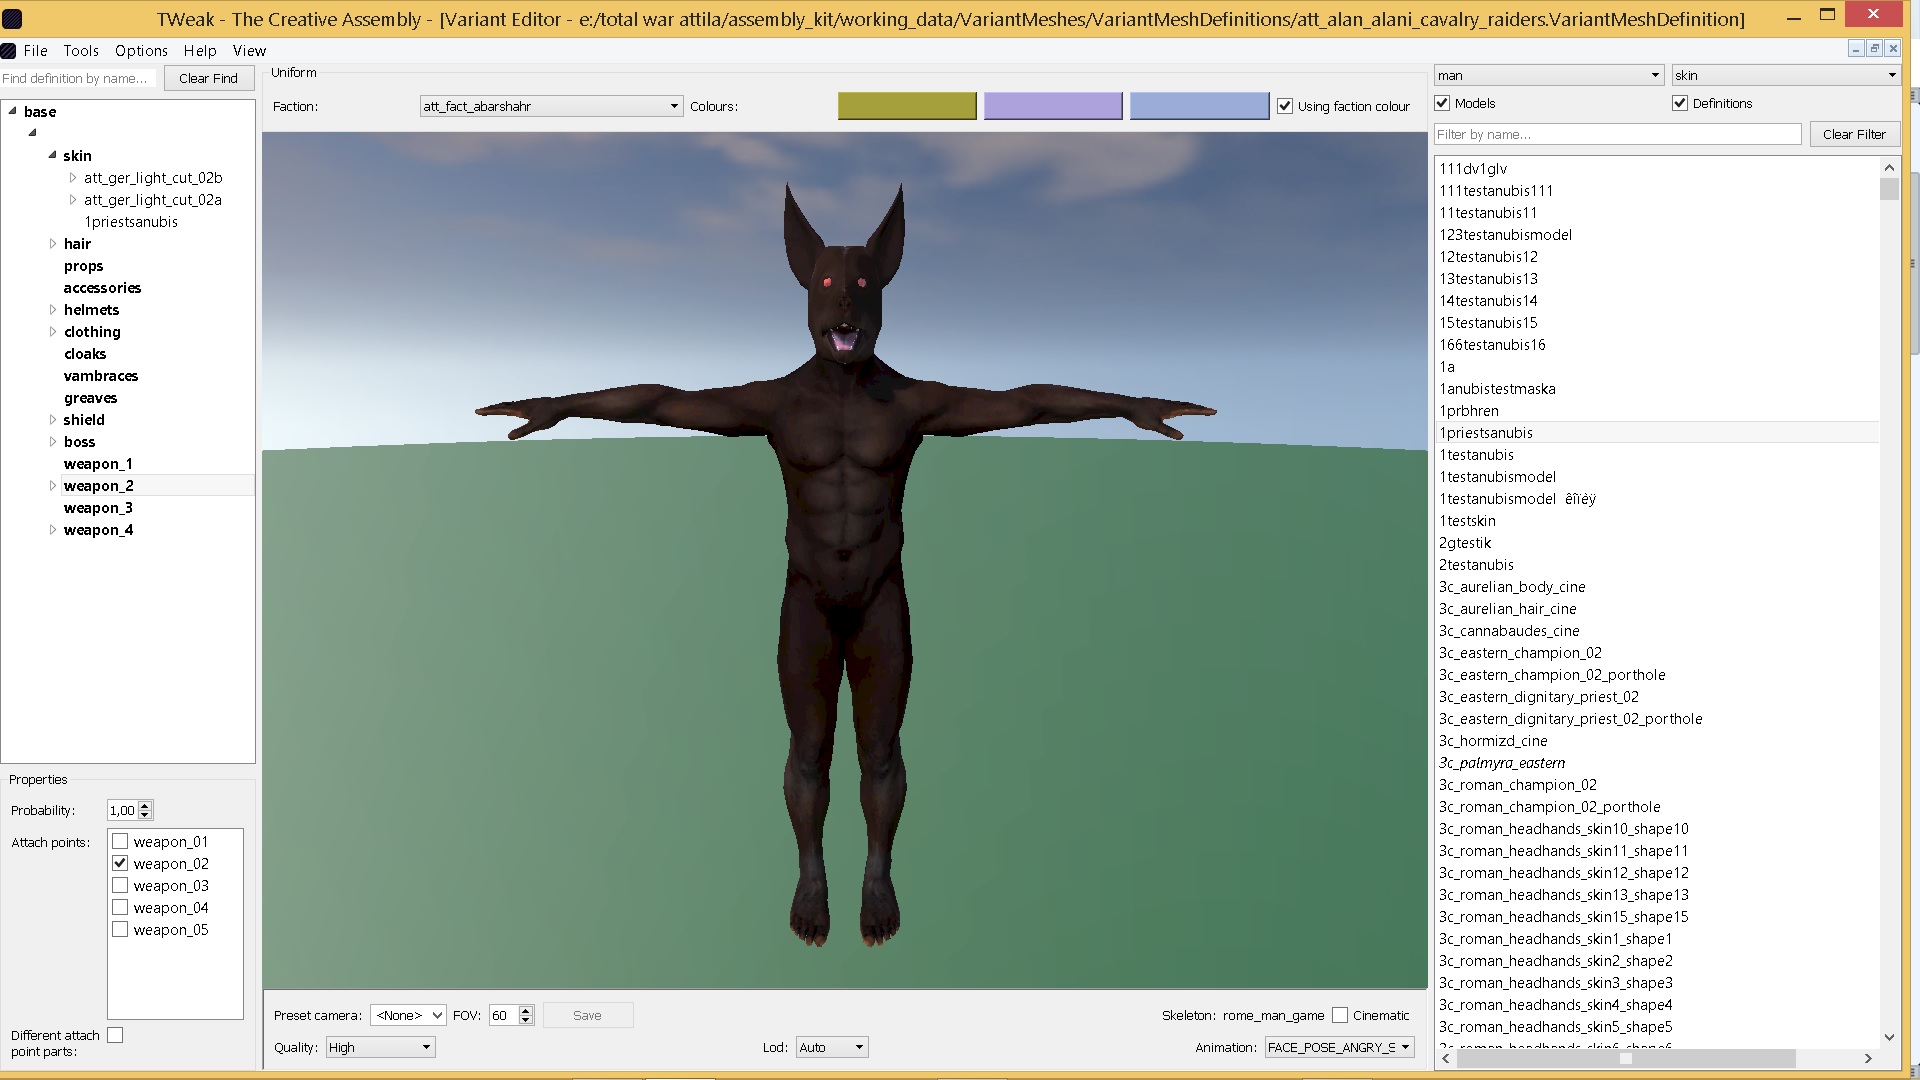Focus the Filter by name field
This screenshot has height=1080, width=1920.
pos(1617,134)
